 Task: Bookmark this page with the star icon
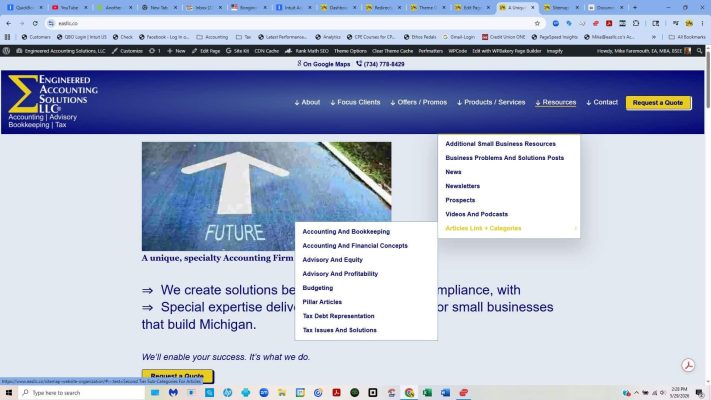pyautogui.click(x=537, y=23)
